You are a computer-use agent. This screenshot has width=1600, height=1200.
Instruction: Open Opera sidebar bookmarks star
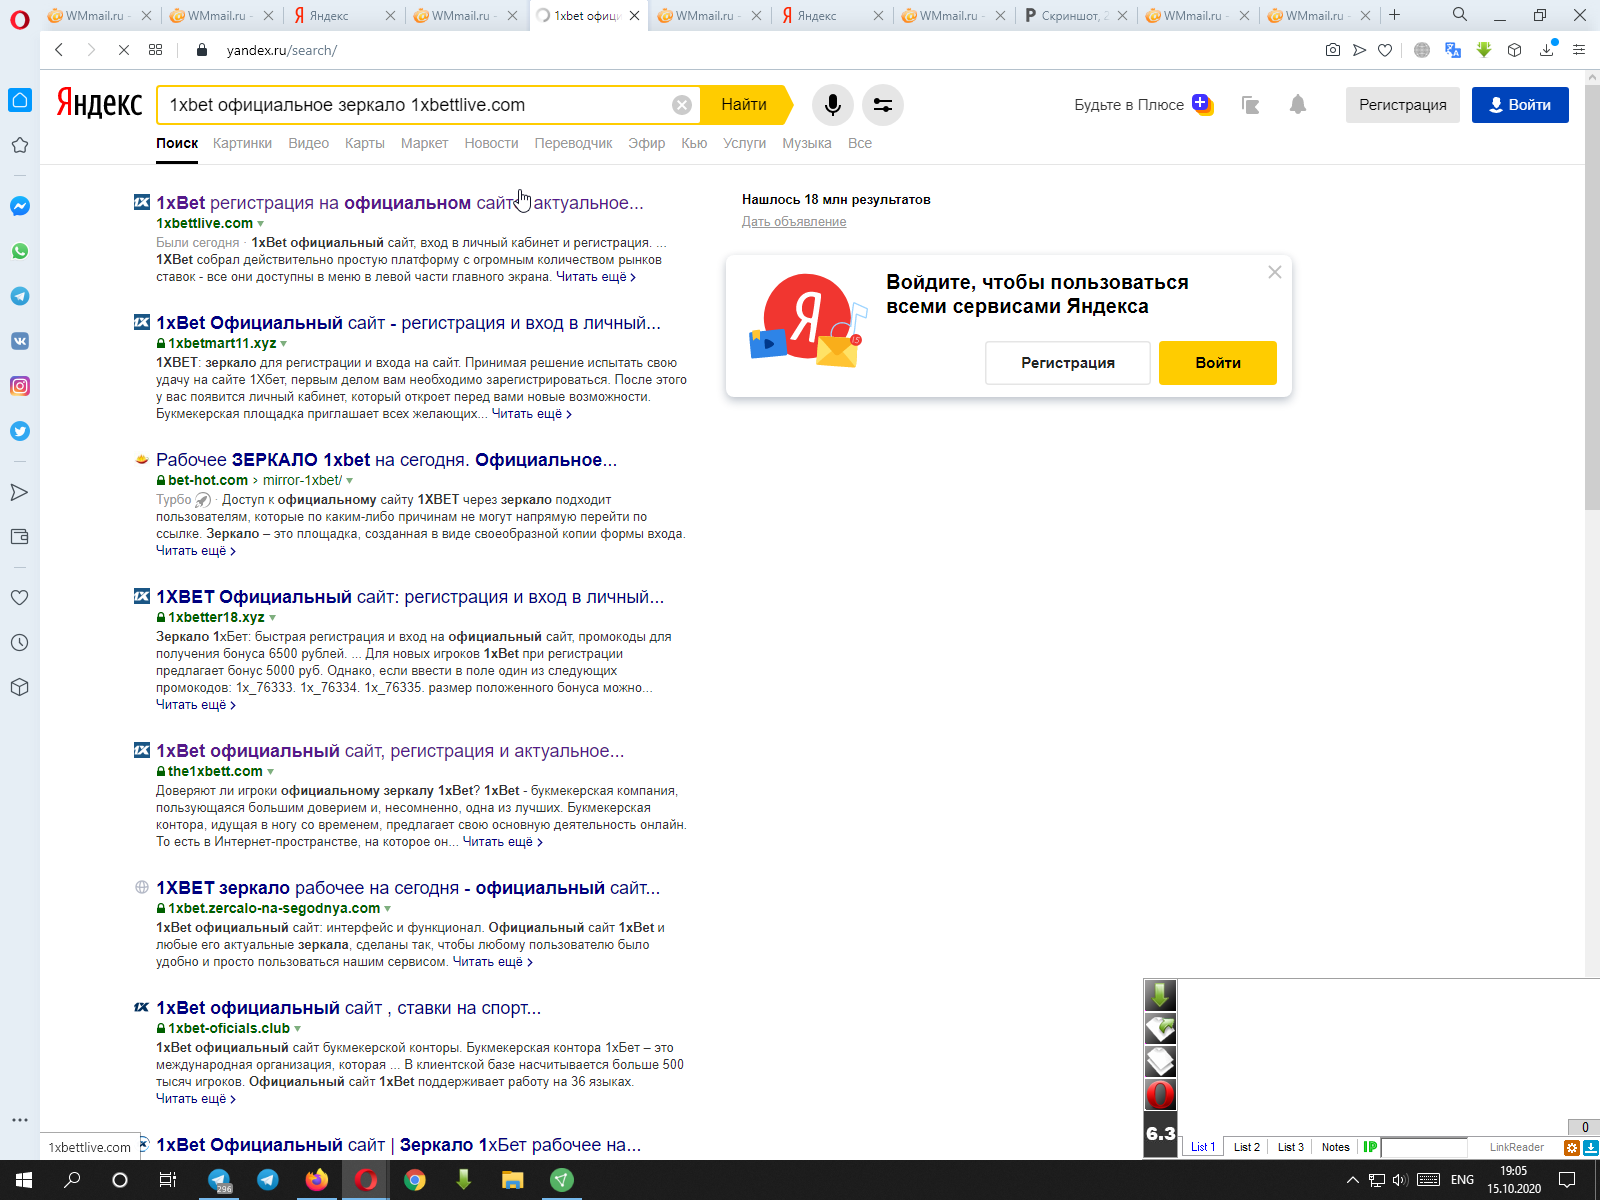click(20, 145)
